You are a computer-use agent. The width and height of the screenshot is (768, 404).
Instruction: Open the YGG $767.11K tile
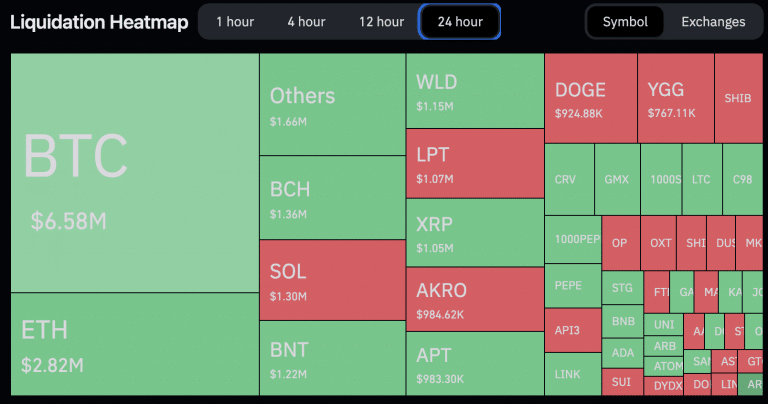pos(675,98)
